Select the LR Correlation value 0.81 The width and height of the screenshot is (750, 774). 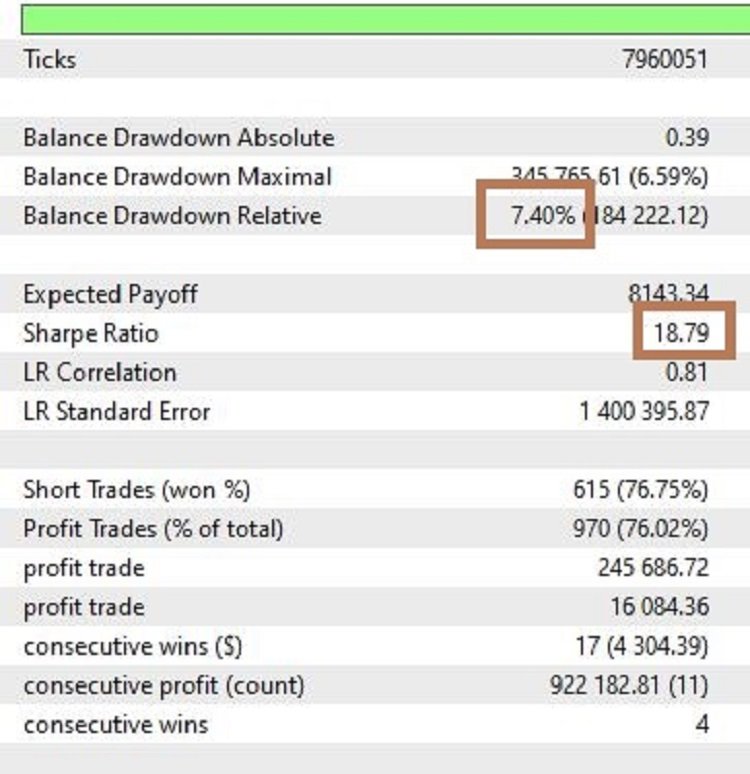pos(688,372)
